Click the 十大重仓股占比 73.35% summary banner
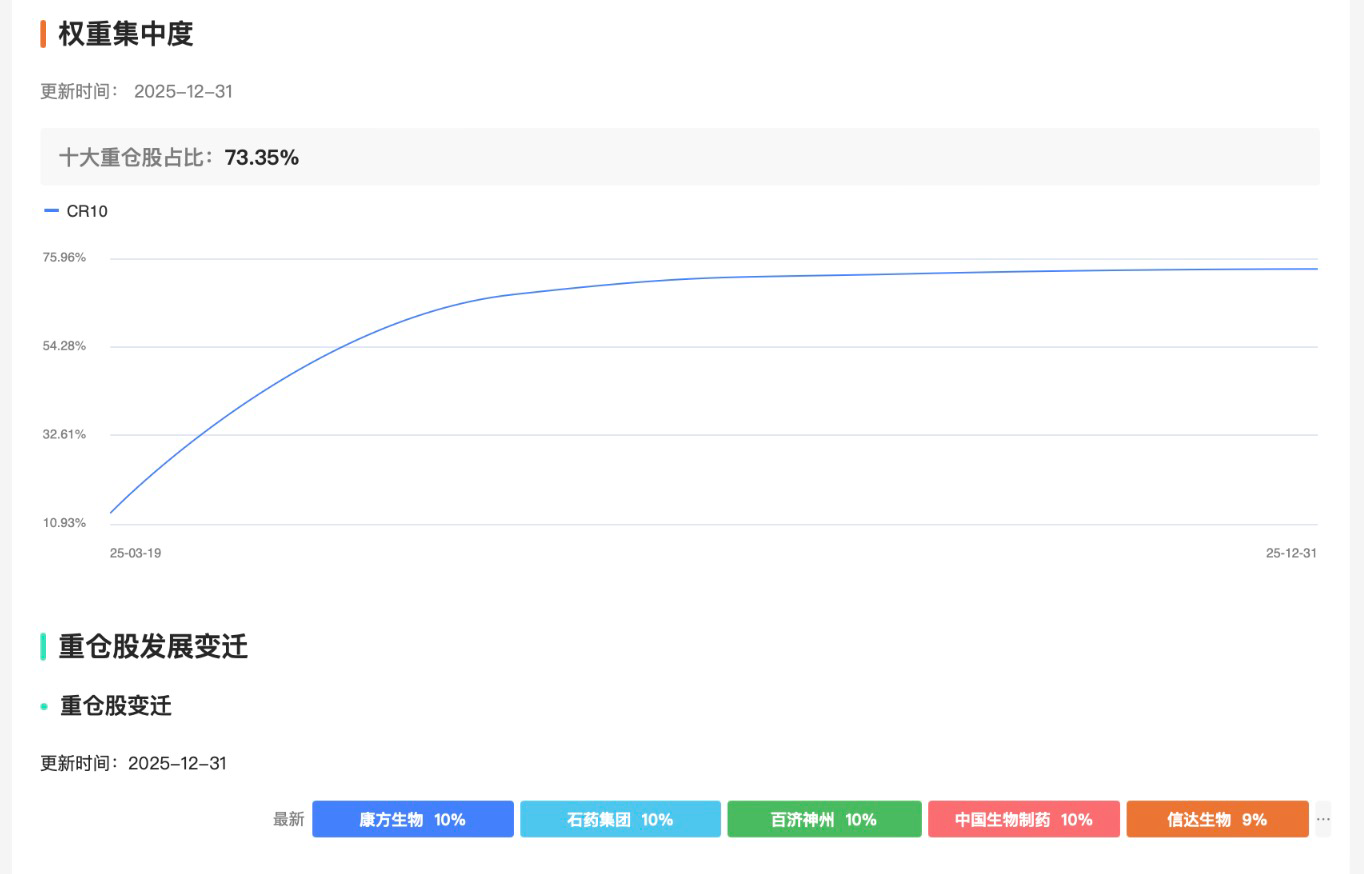 [x=680, y=157]
